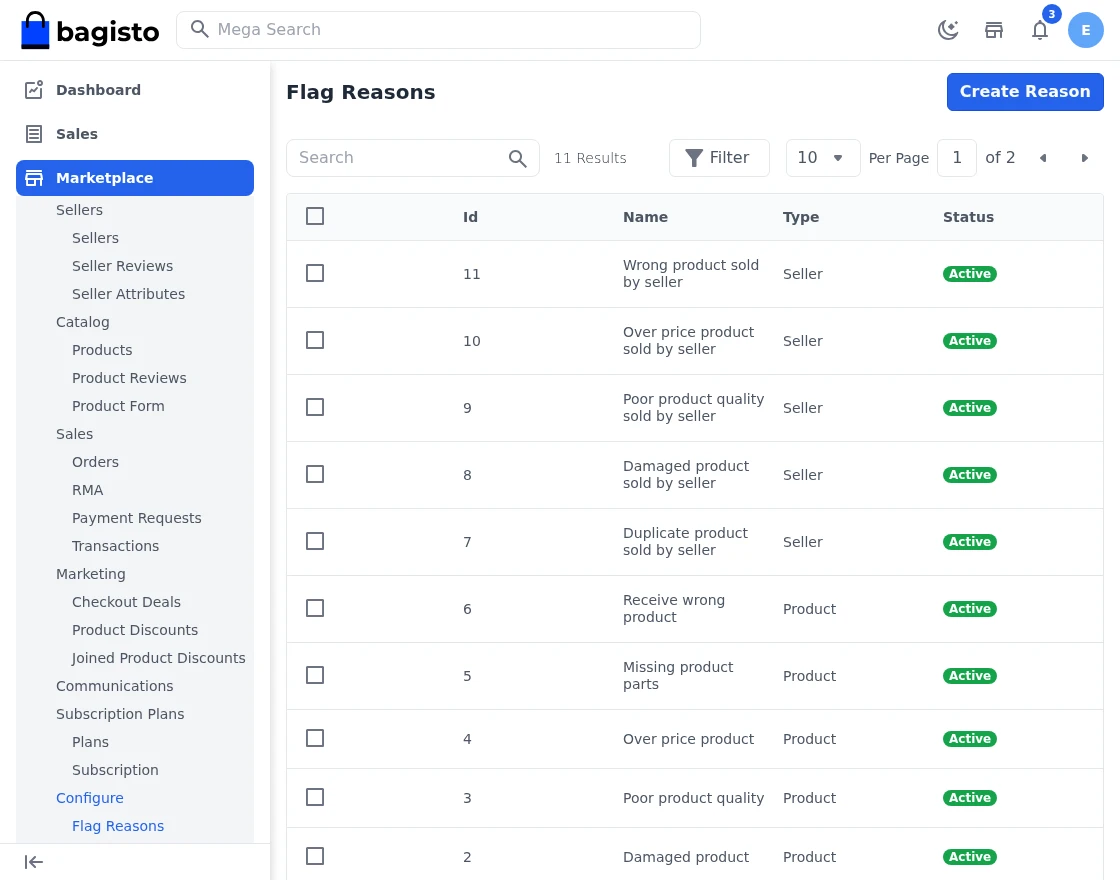Open the user avatar E menu
The width and height of the screenshot is (1120, 880).
(x=1086, y=30)
